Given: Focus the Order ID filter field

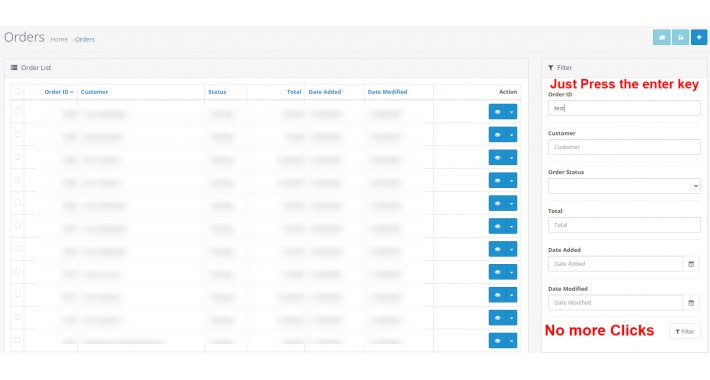Looking at the screenshot, I should coord(624,108).
